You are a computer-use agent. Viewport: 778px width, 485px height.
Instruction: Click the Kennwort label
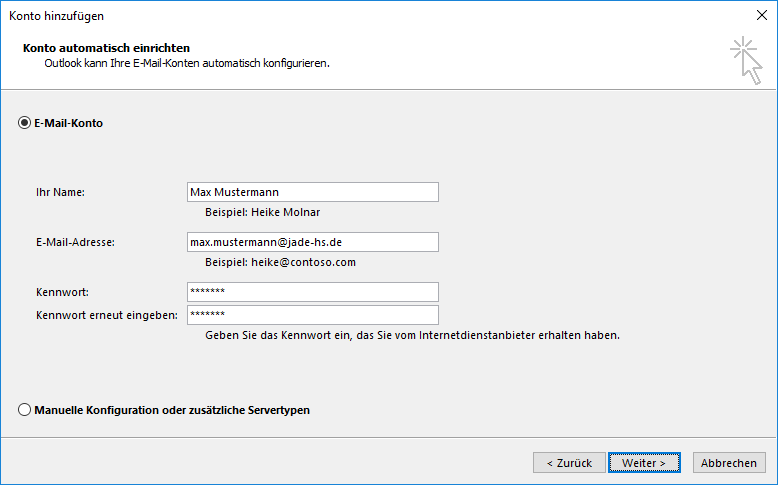click(63, 292)
